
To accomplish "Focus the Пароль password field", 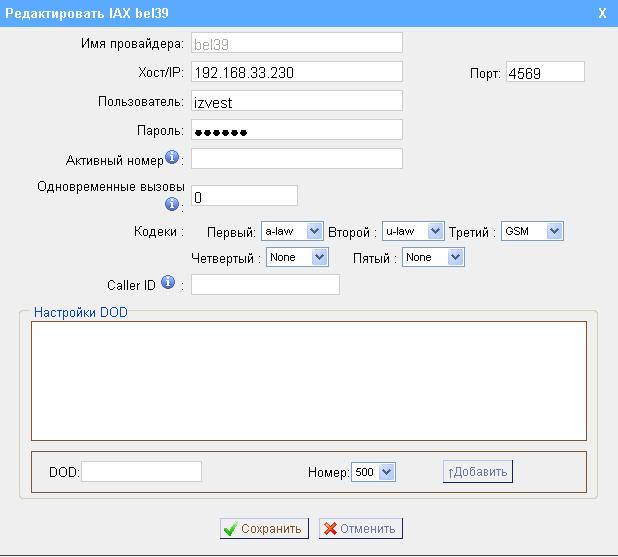I will (296, 130).
